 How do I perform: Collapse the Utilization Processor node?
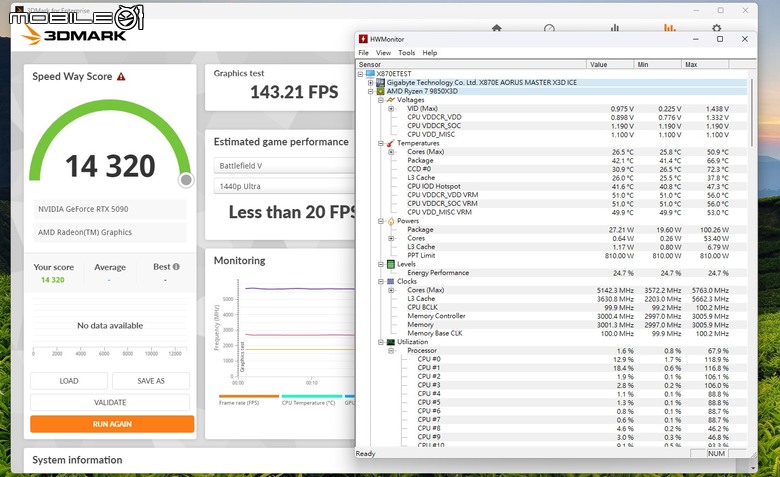click(391, 351)
